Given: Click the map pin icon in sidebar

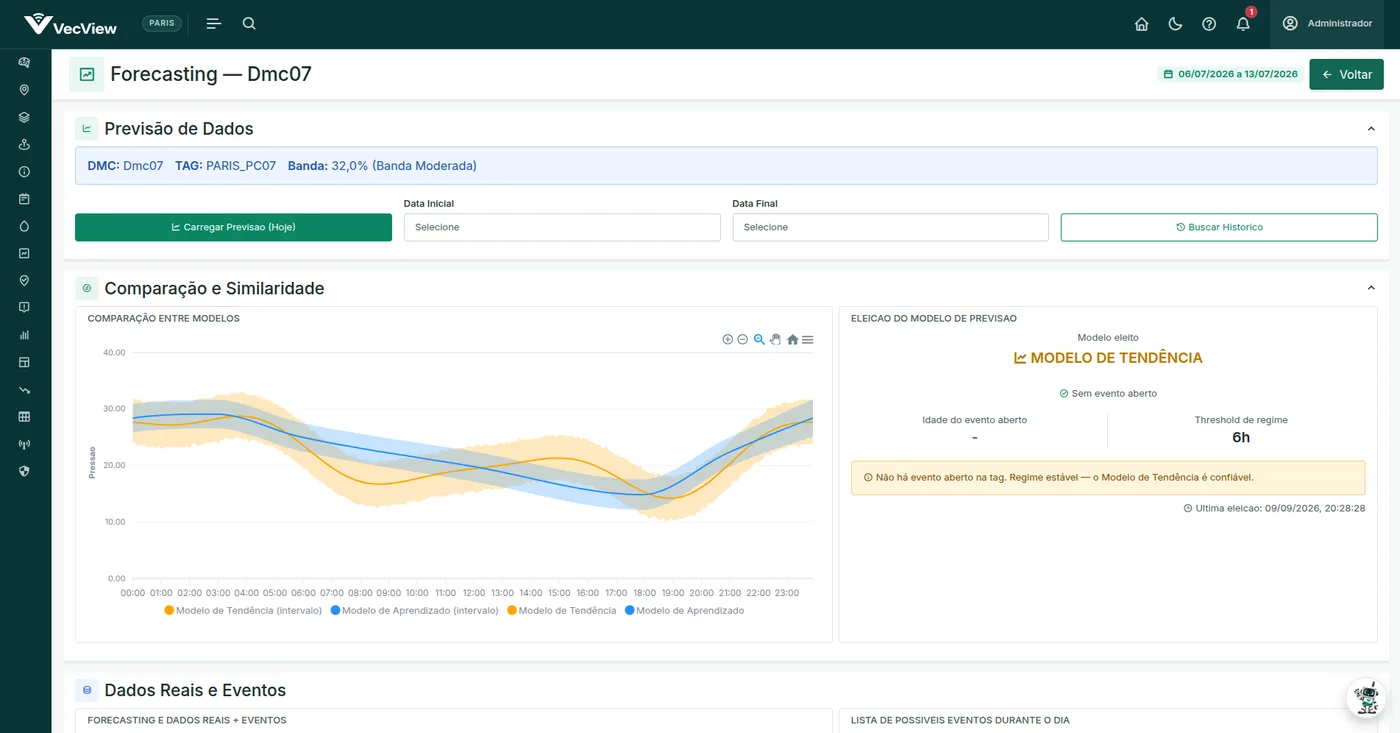Looking at the screenshot, I should (24, 90).
